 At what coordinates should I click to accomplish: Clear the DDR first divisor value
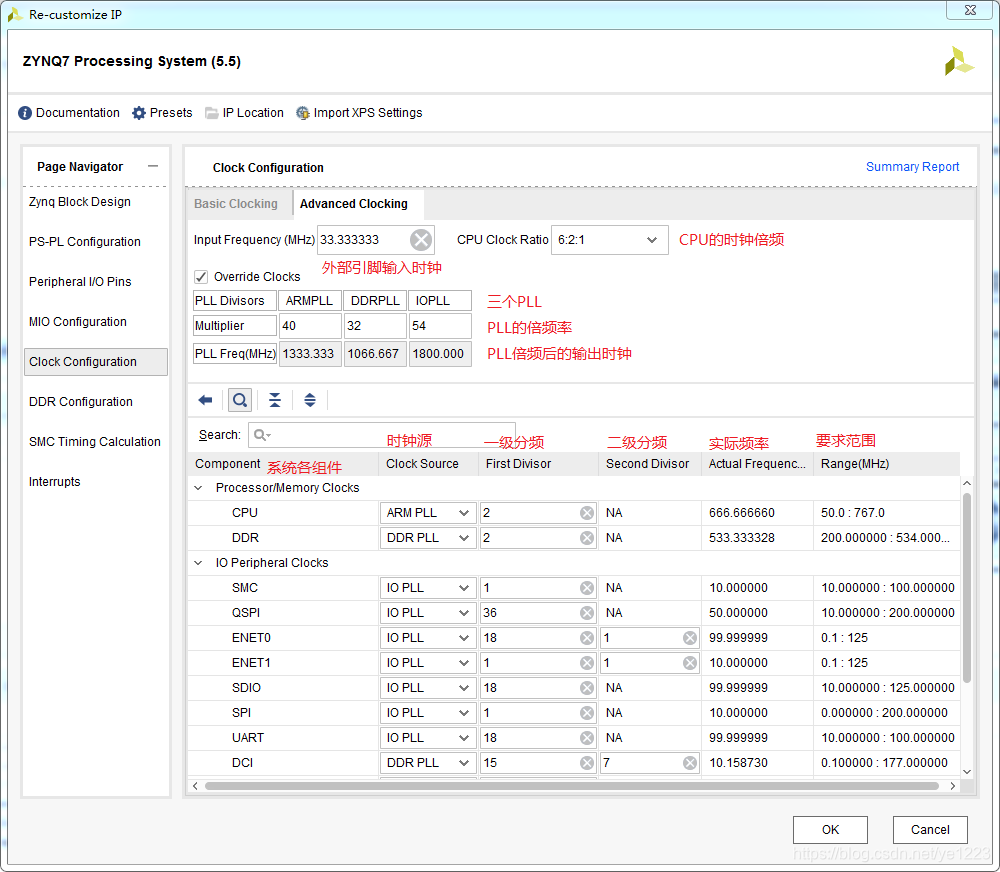(587, 538)
